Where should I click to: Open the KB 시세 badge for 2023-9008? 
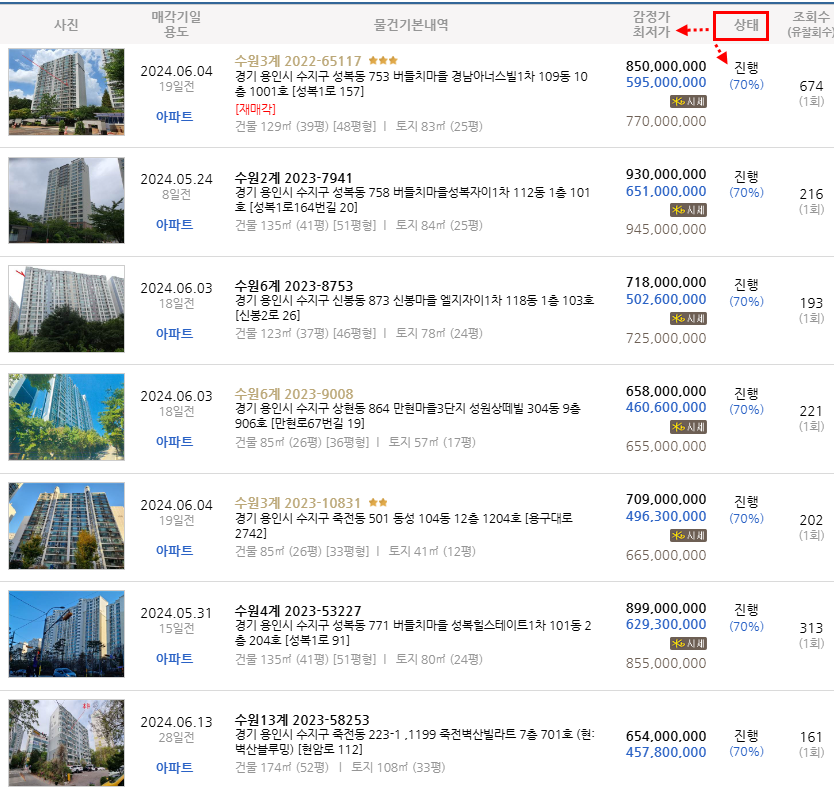688,427
